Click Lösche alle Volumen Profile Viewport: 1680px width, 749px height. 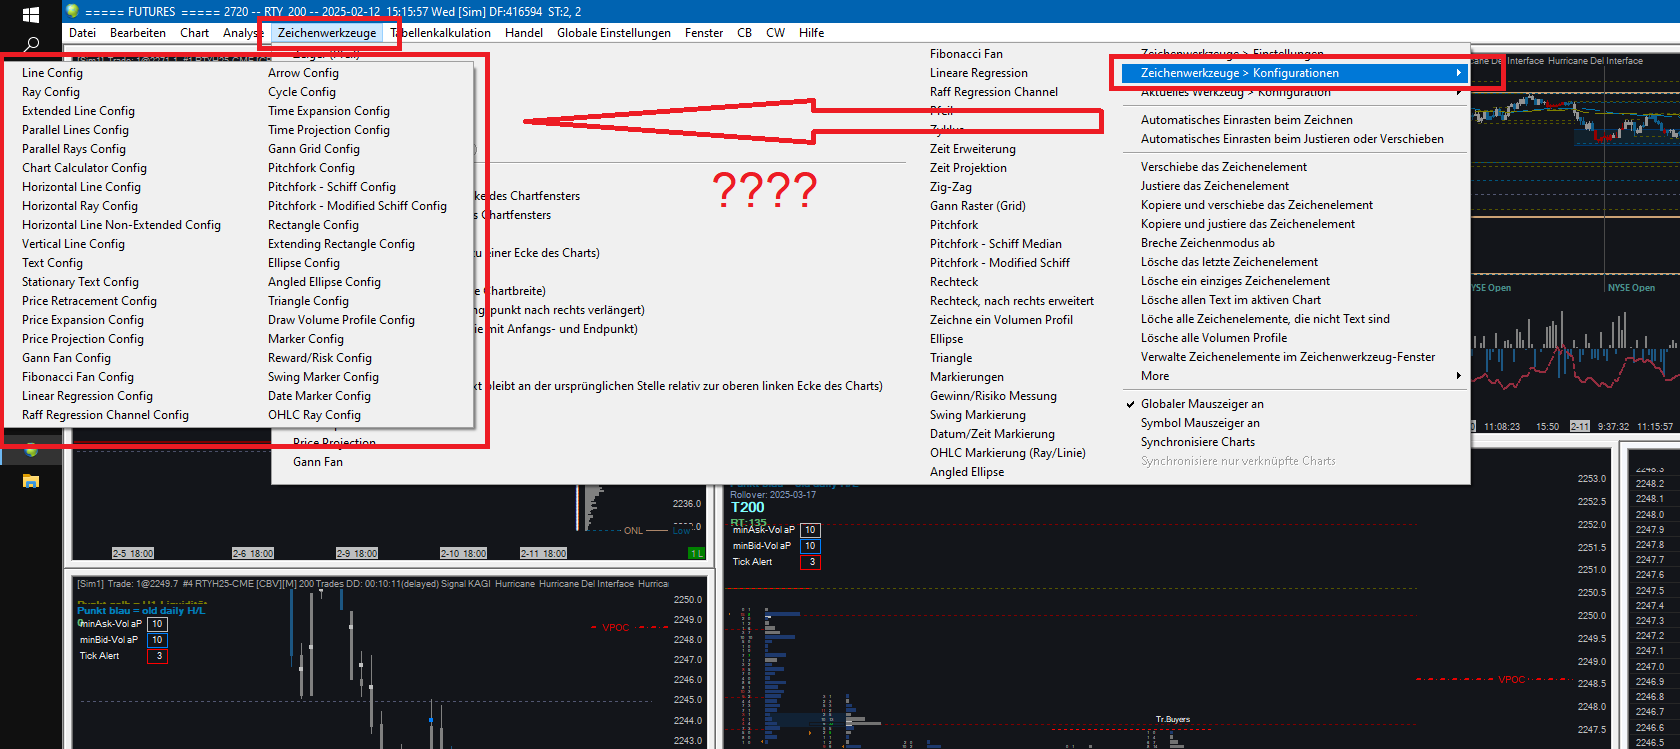(1213, 338)
